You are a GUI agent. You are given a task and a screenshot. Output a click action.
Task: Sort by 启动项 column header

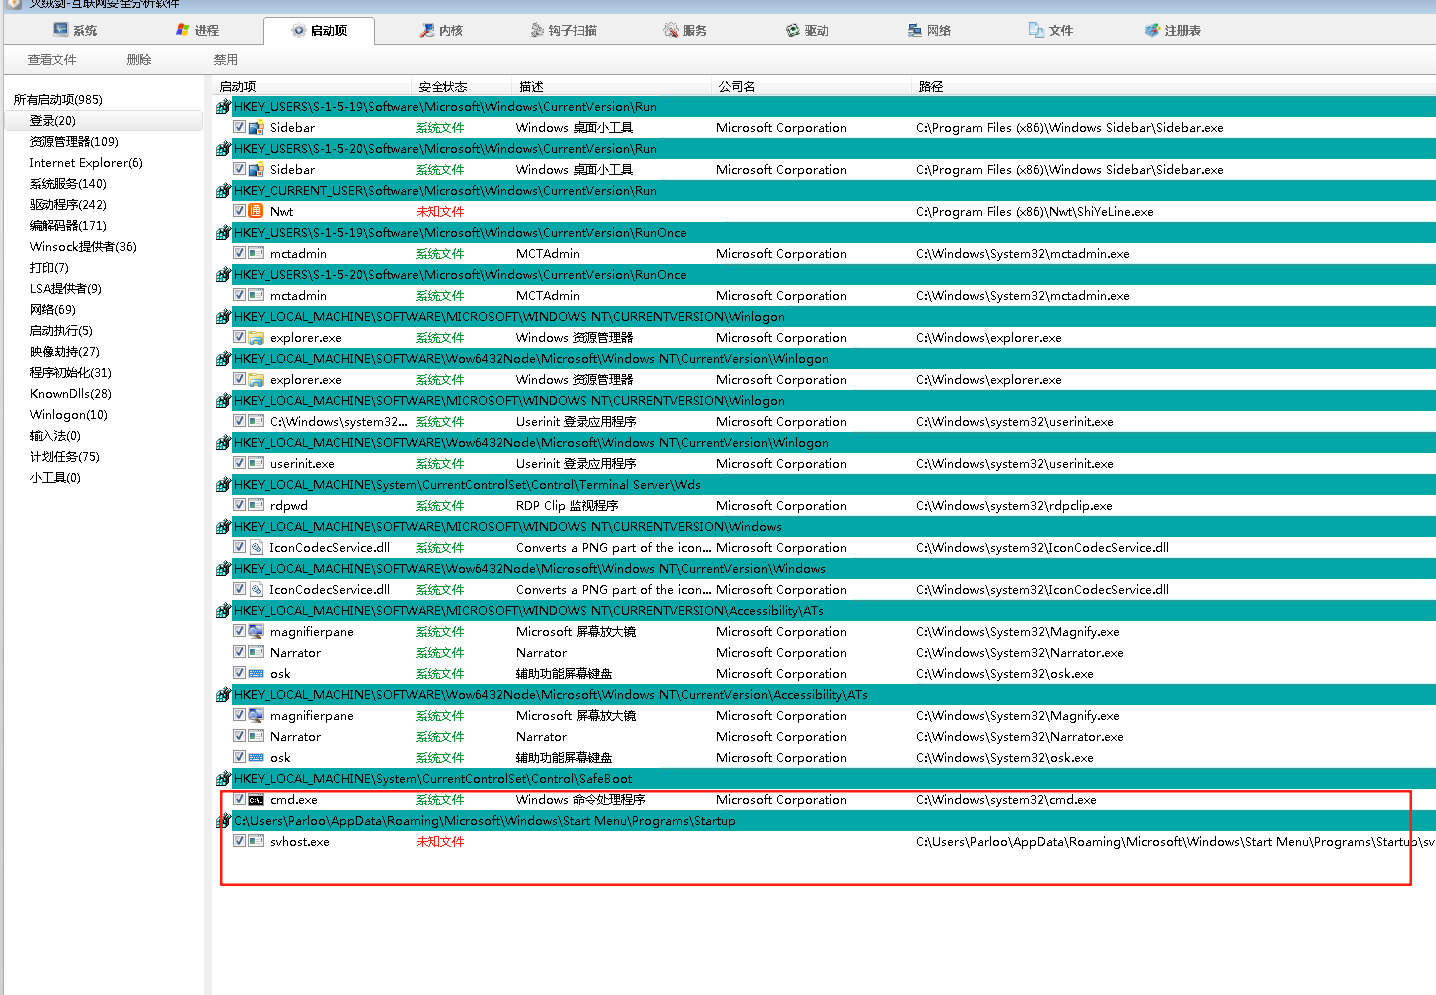click(312, 86)
